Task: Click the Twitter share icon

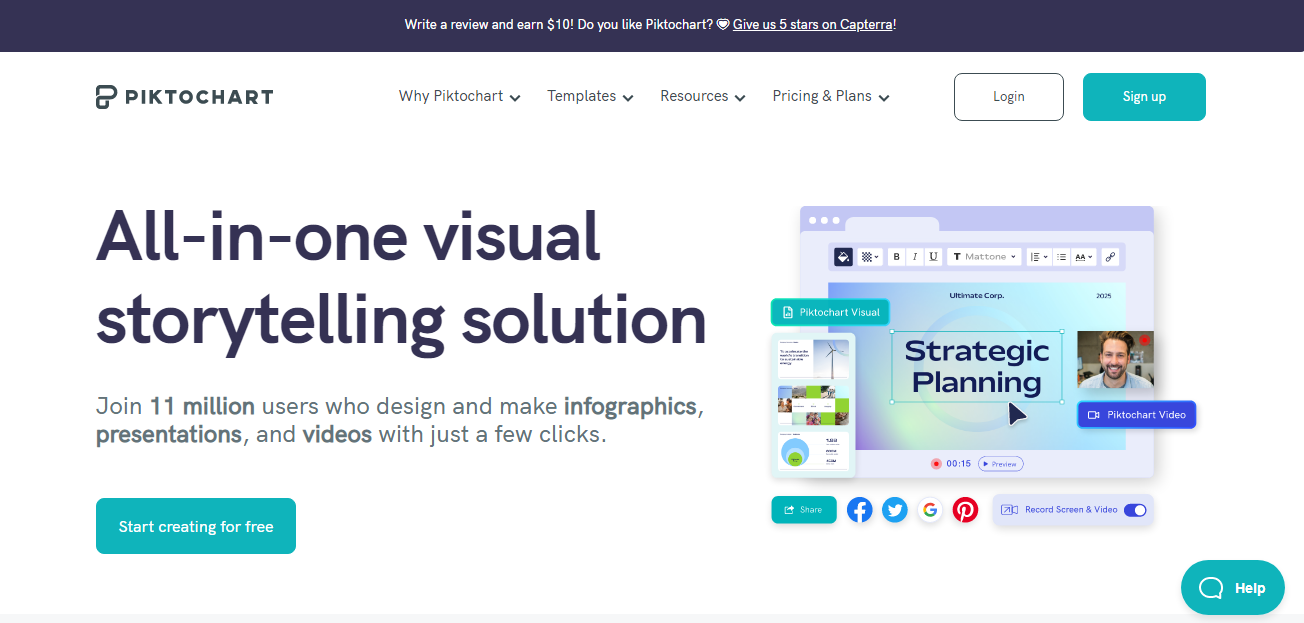Action: (x=895, y=510)
